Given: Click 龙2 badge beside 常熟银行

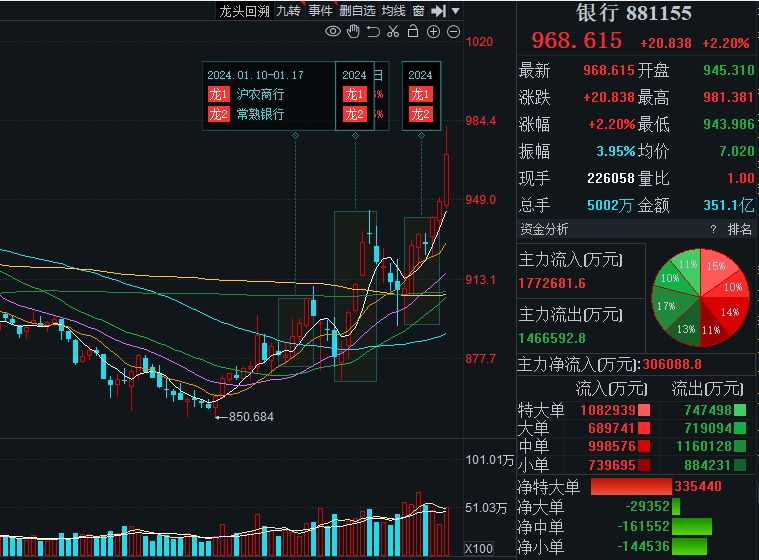Looking at the screenshot, I should 218,114.
